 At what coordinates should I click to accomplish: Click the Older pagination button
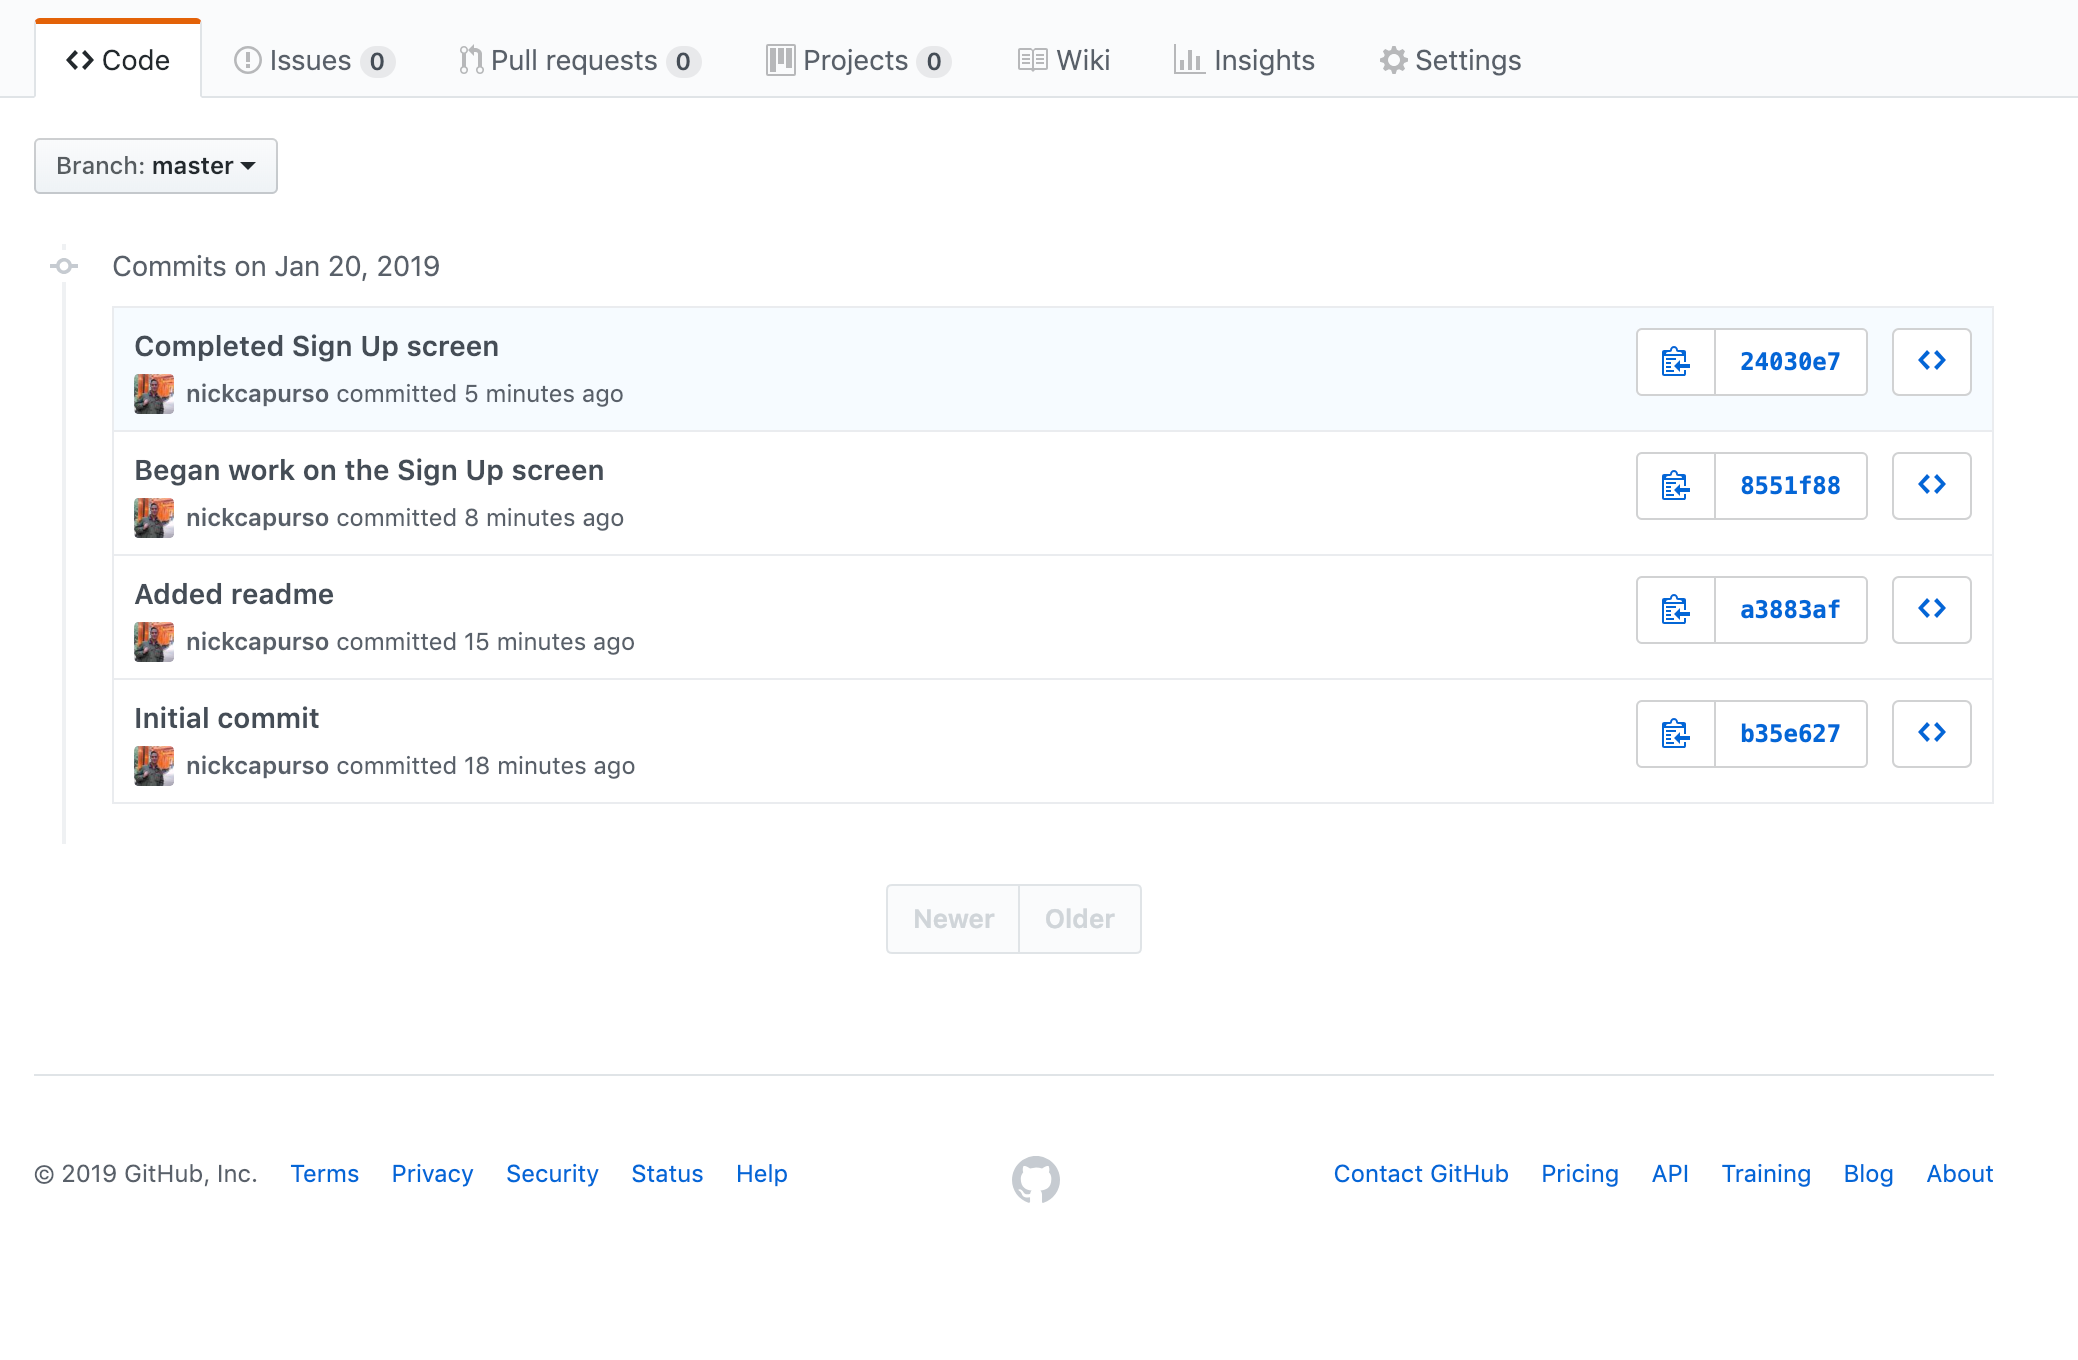pyautogui.click(x=1079, y=919)
